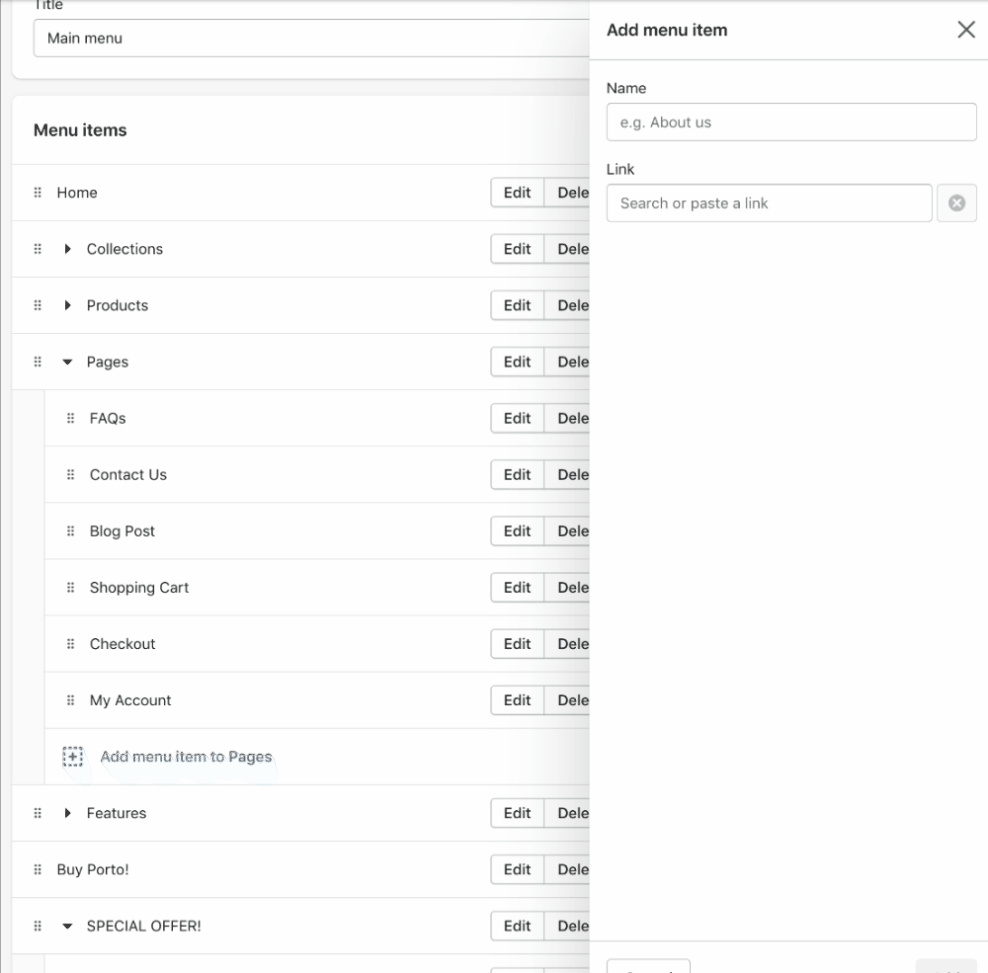Edit the Blog Post menu item

click(x=517, y=531)
